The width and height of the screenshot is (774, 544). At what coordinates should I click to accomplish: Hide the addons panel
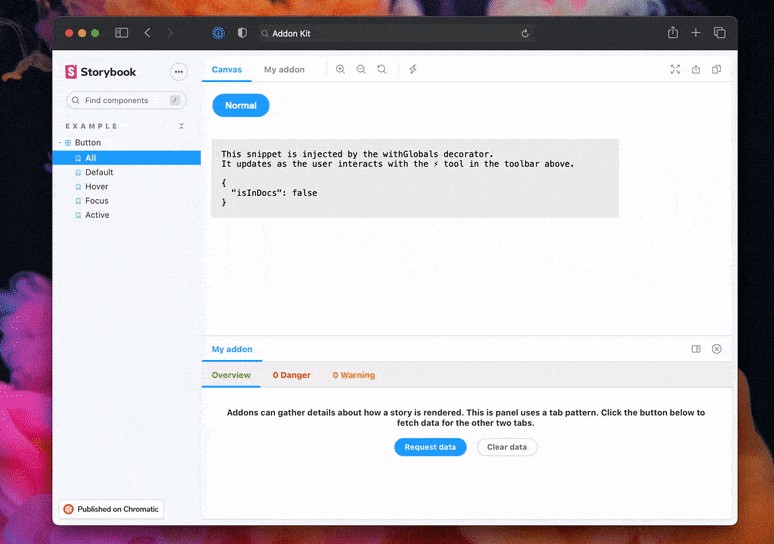pyautogui.click(x=716, y=349)
